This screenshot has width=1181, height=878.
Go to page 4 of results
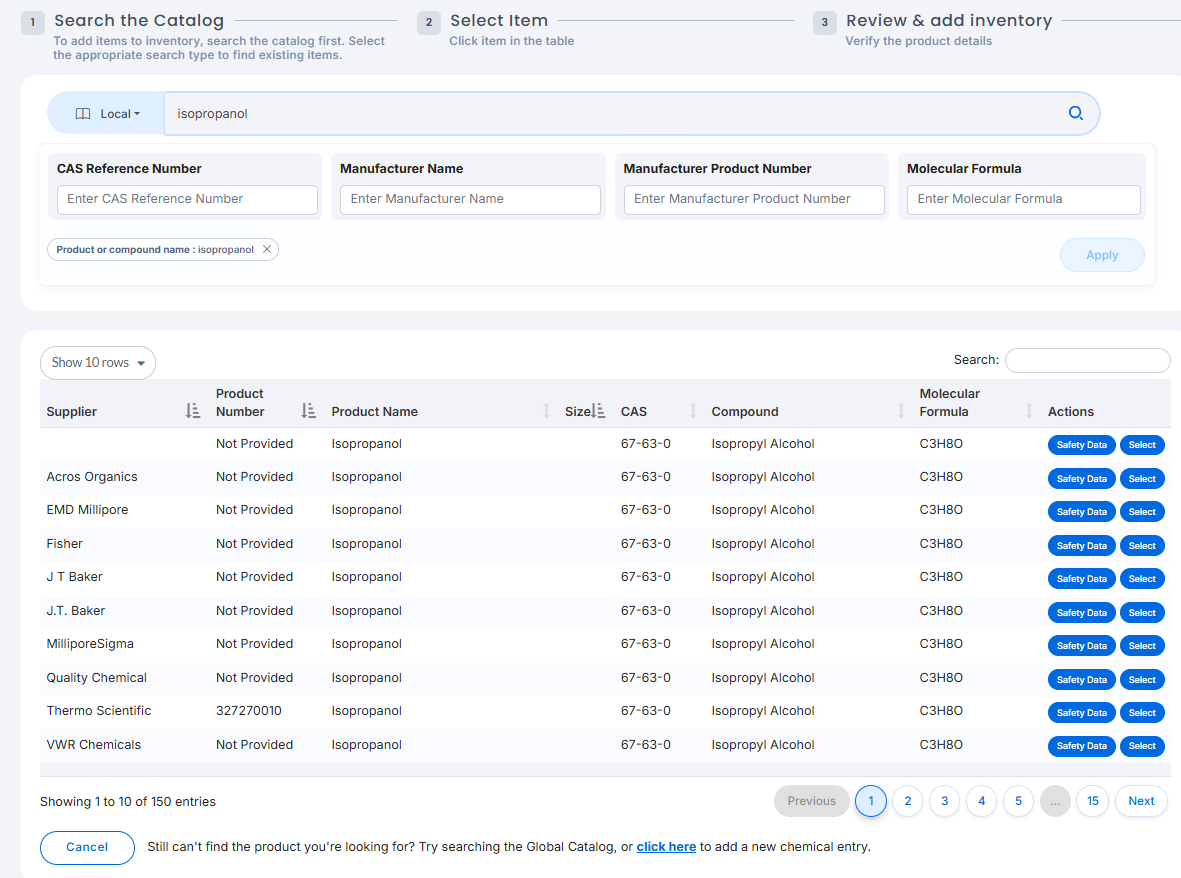click(x=981, y=801)
